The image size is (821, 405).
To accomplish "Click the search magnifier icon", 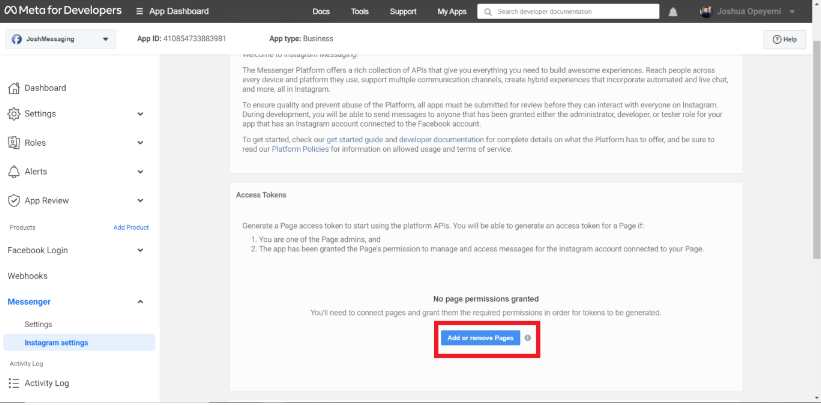I will coord(488,11).
